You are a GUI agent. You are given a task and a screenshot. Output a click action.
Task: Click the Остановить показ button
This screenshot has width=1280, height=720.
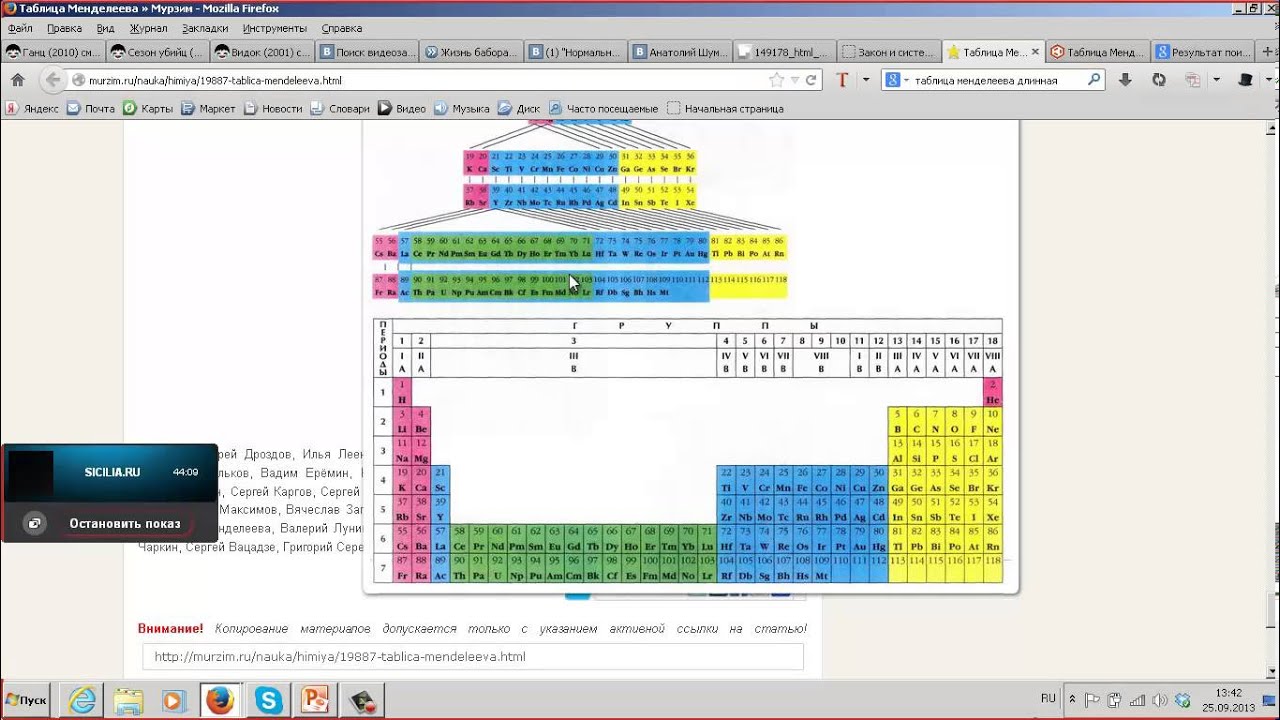click(124, 523)
